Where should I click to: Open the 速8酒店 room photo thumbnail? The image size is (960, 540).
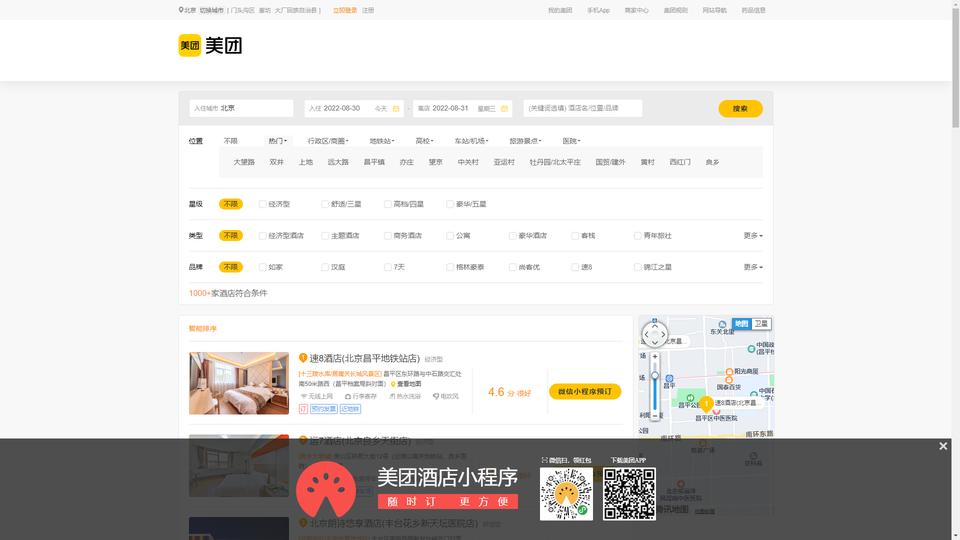pyautogui.click(x=239, y=383)
